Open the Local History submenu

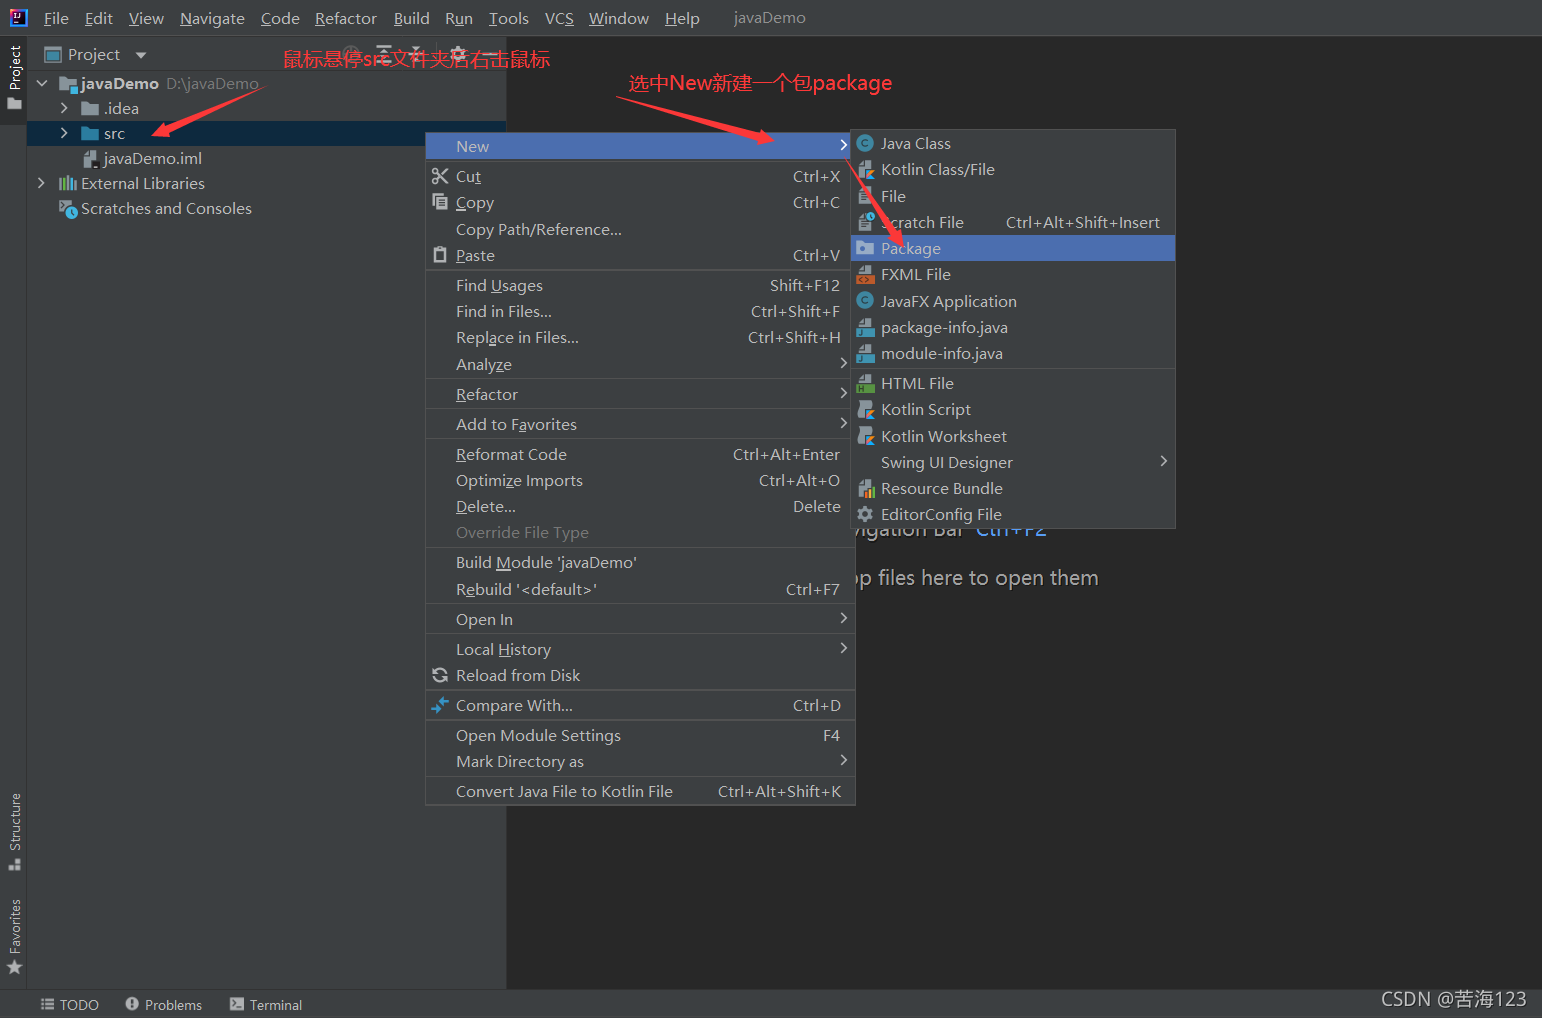tap(640, 650)
